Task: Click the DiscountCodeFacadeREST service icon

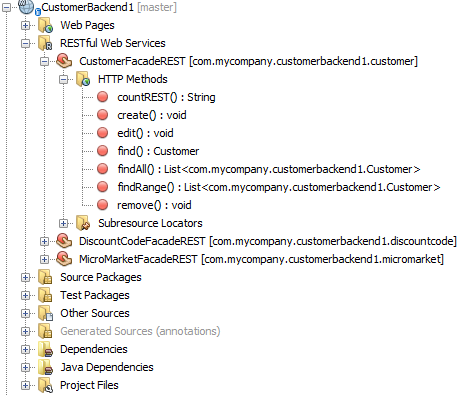Action: 64,241
